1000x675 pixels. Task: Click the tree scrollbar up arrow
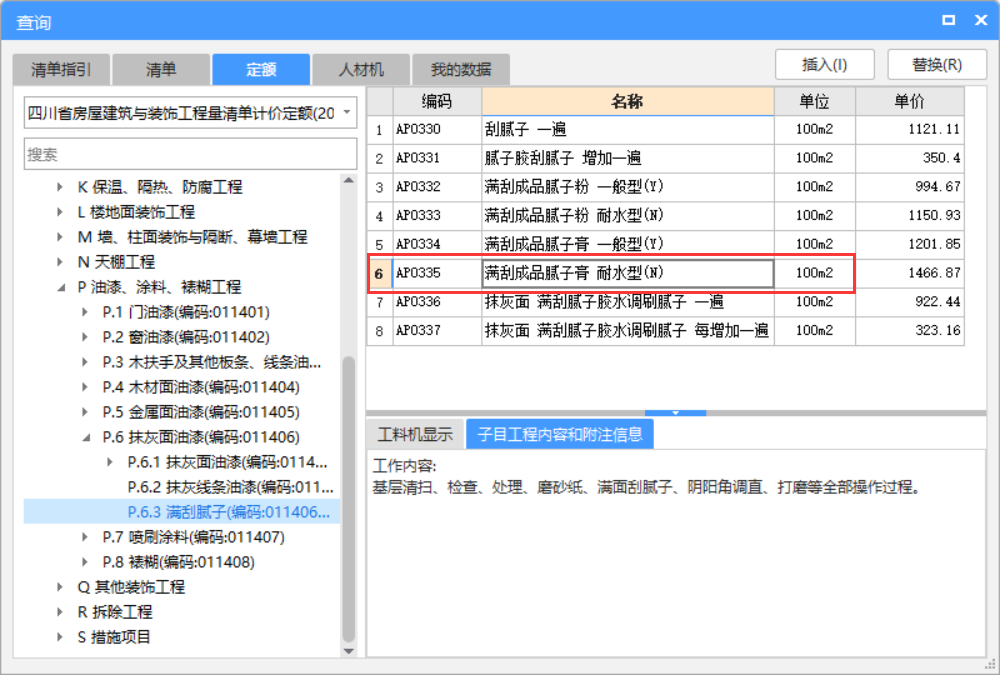click(348, 181)
